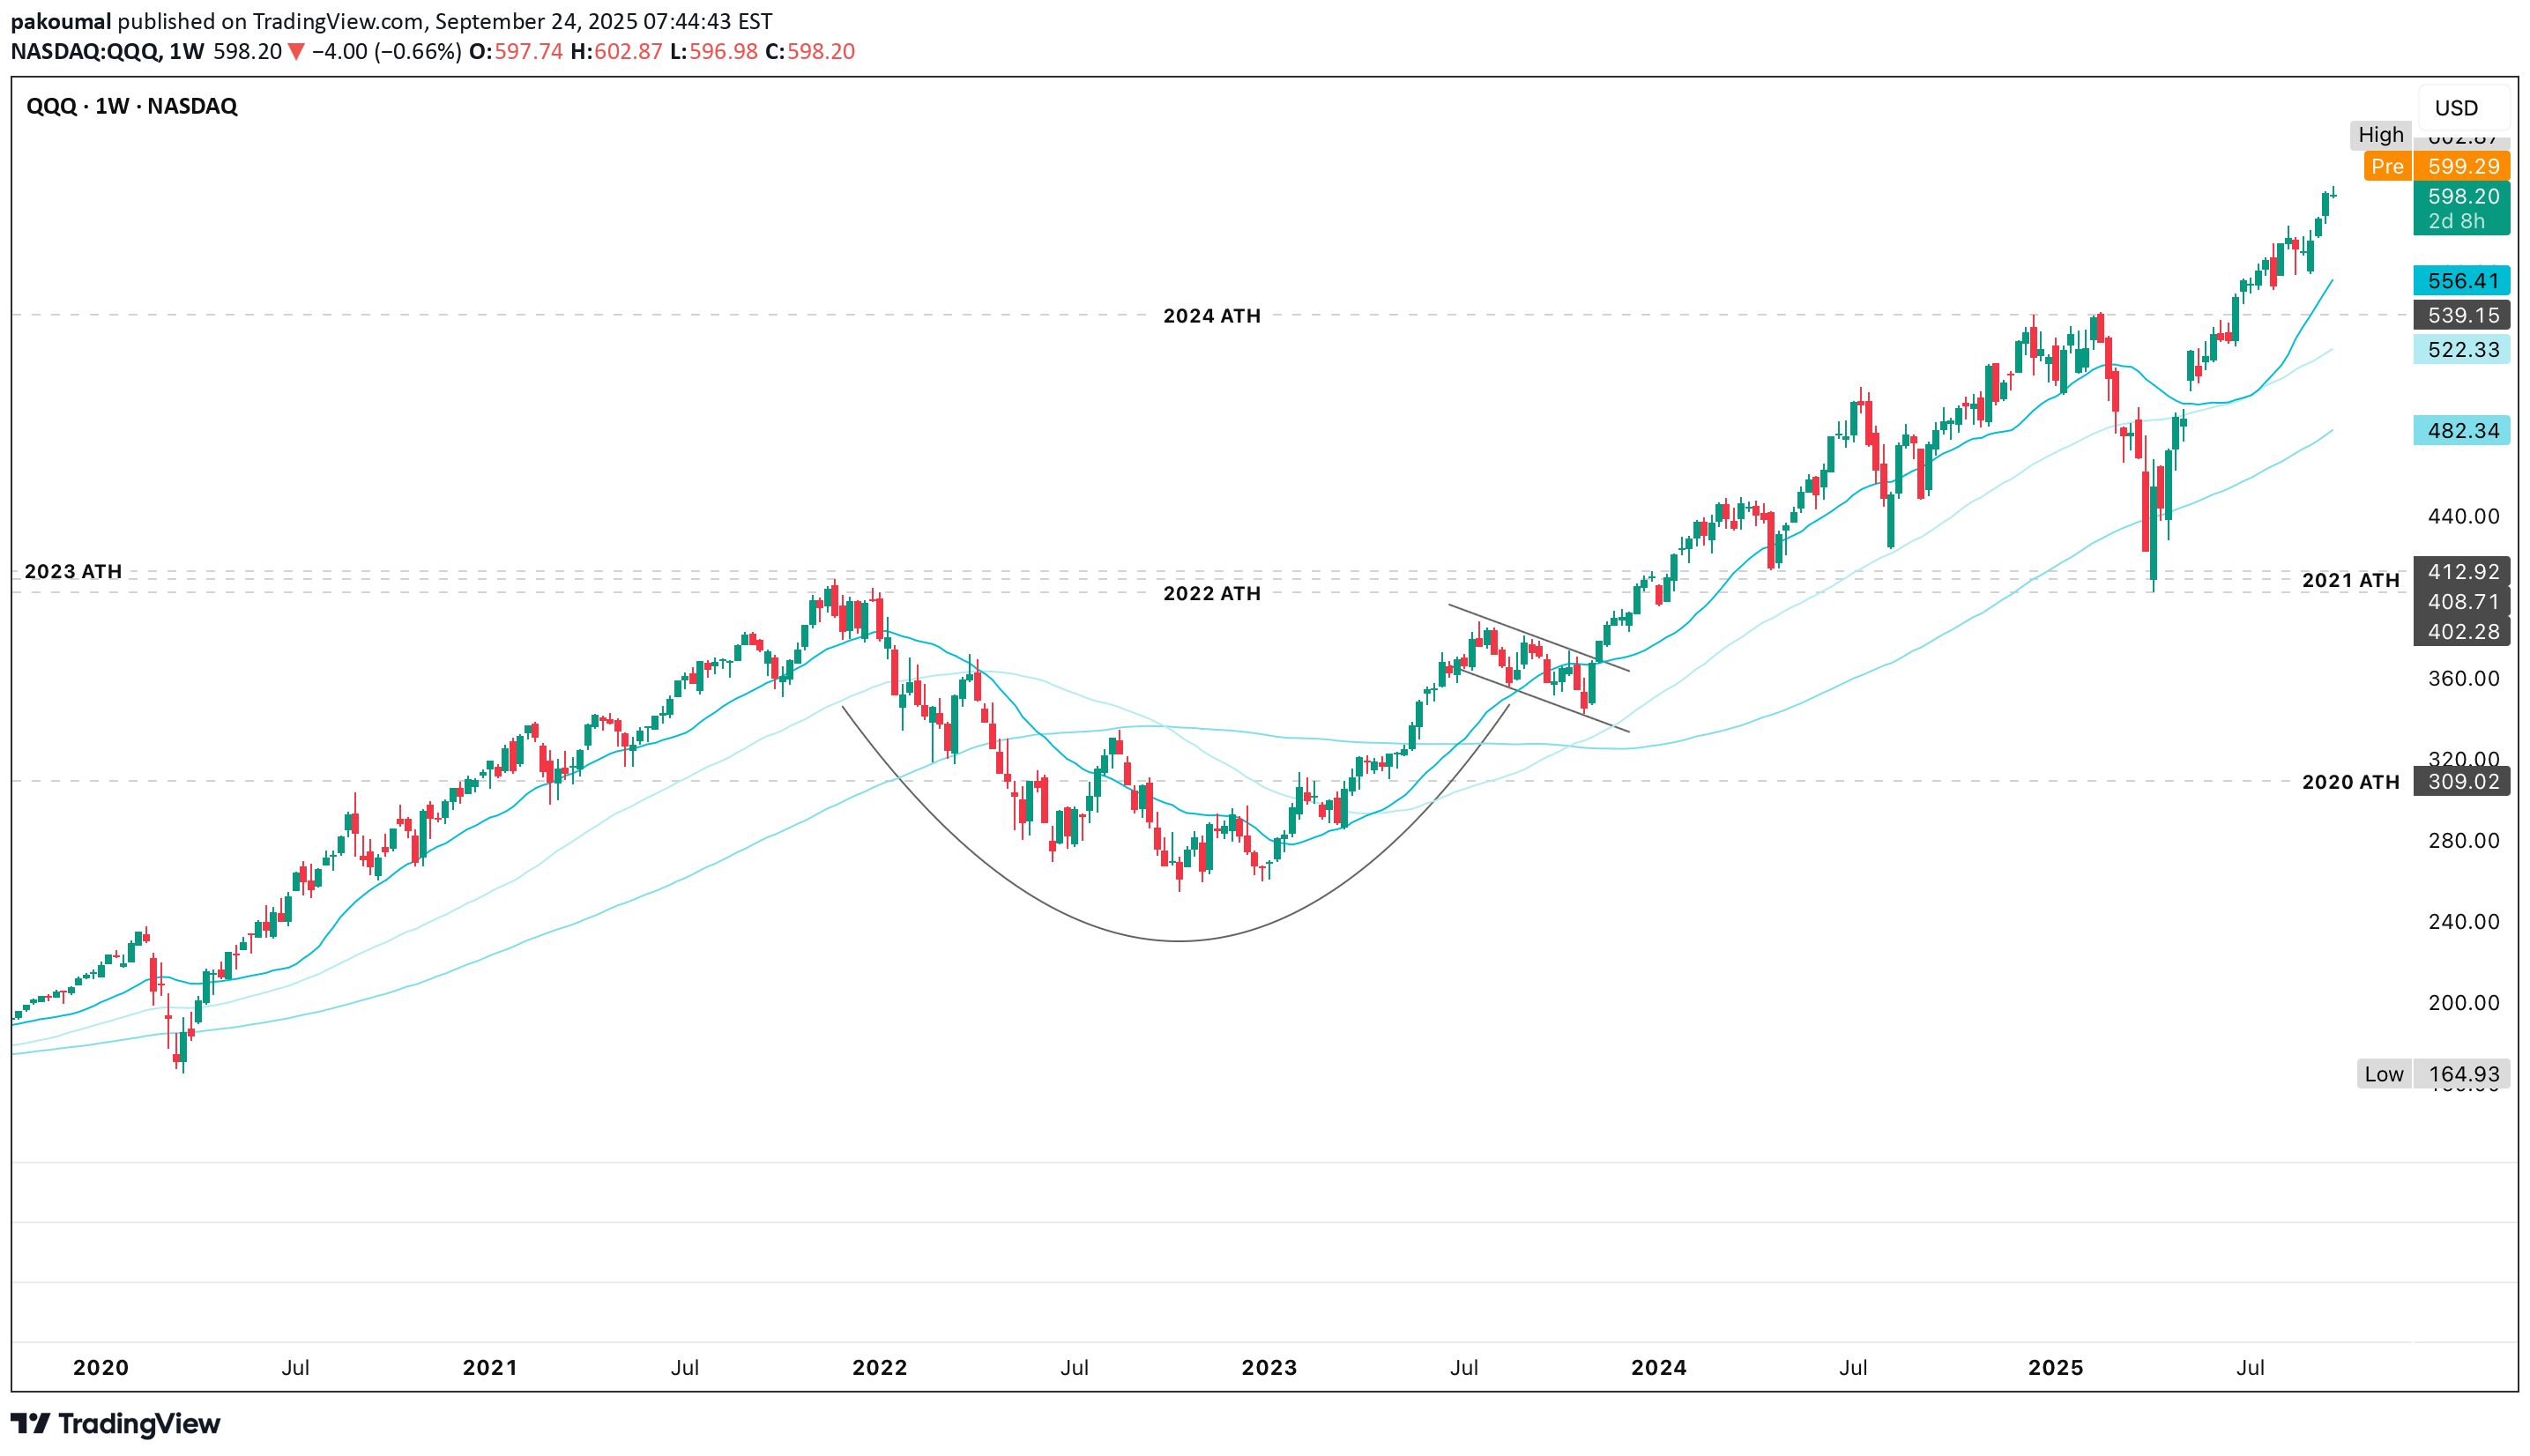Click the High price scale label
2530x1456 pixels.
pos(2380,135)
